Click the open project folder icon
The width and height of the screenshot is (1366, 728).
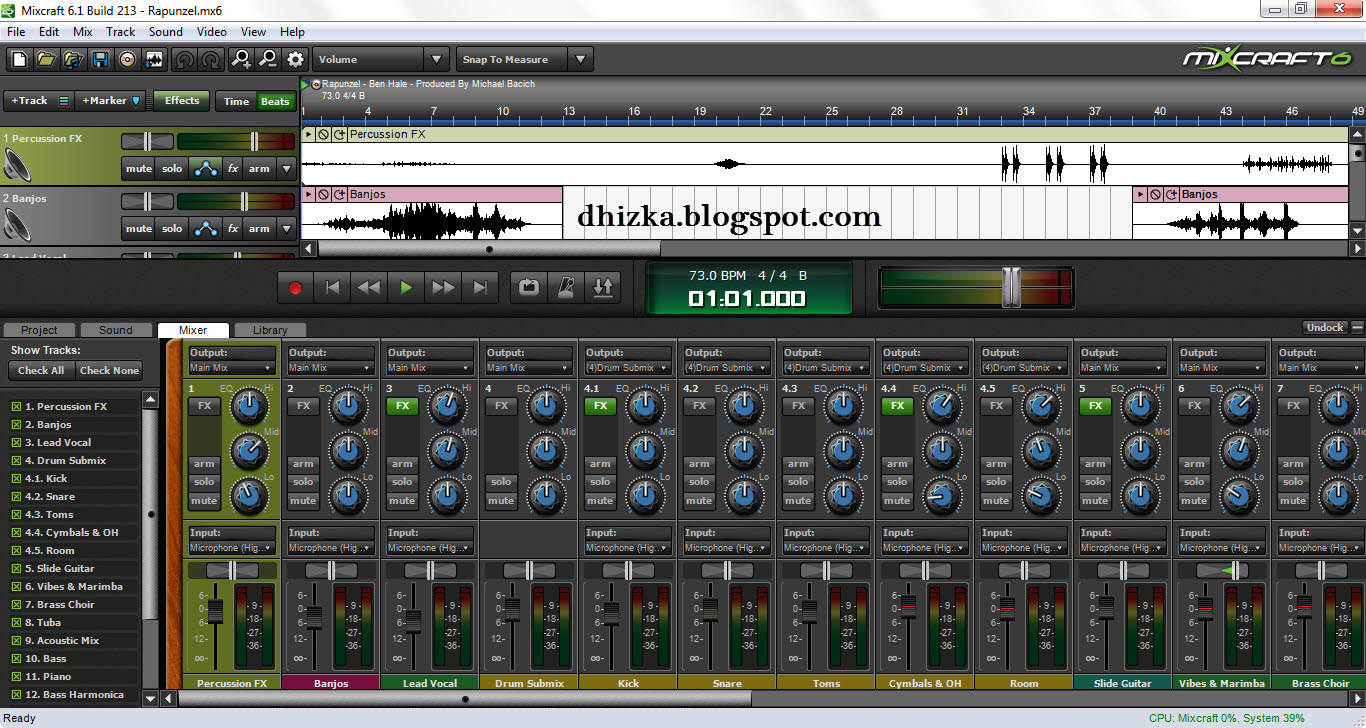click(46, 60)
